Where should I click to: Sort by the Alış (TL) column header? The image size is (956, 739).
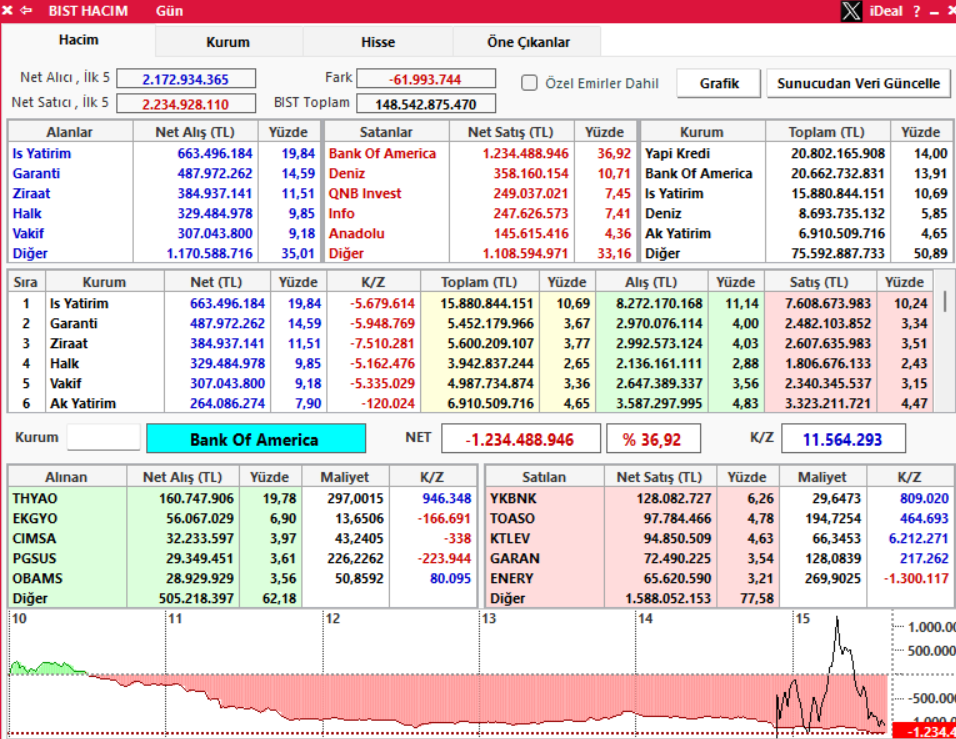click(x=651, y=282)
